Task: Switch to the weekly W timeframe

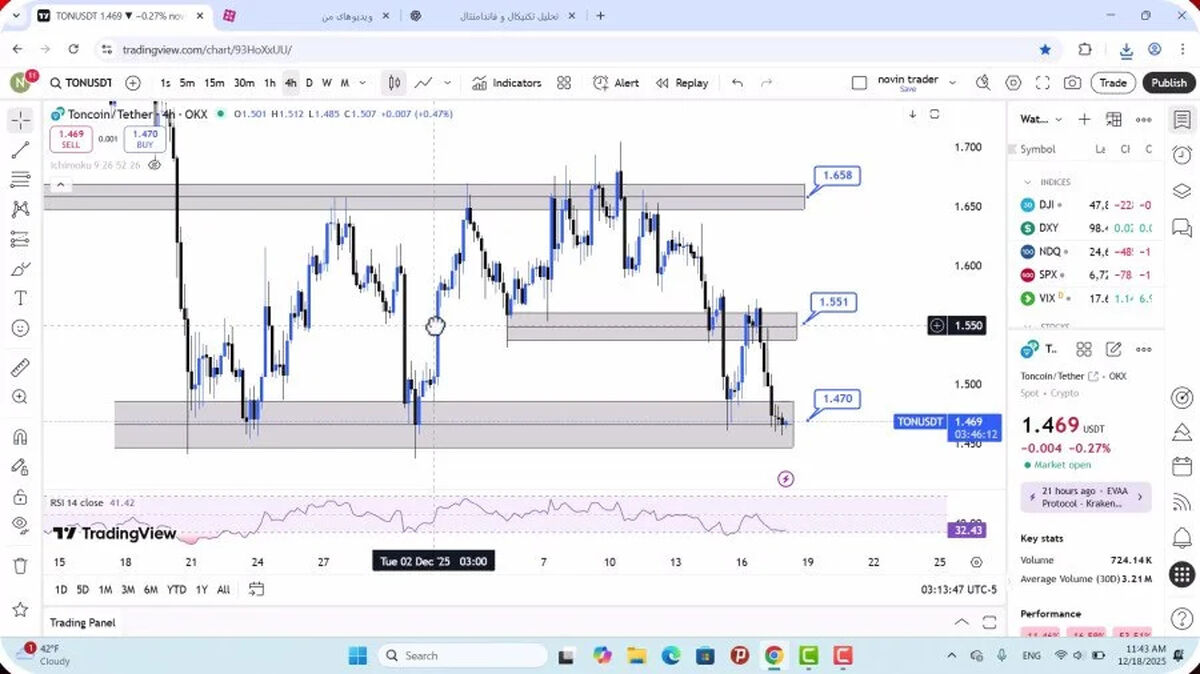Action: (x=326, y=83)
